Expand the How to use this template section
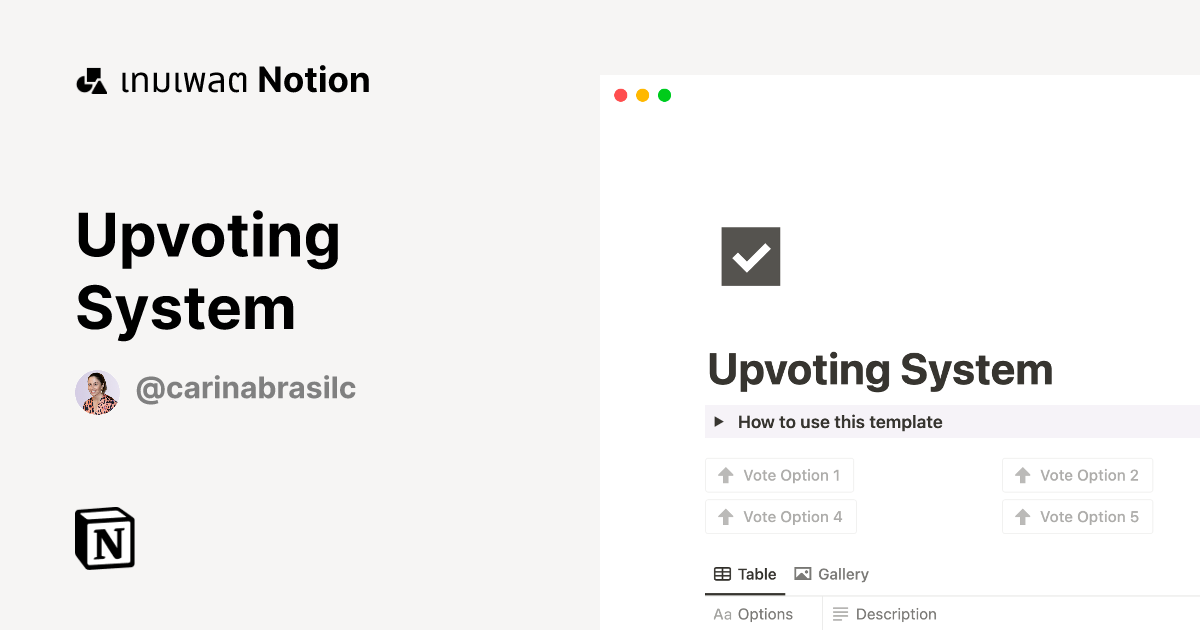This screenshot has height=630, width=1200. point(718,421)
